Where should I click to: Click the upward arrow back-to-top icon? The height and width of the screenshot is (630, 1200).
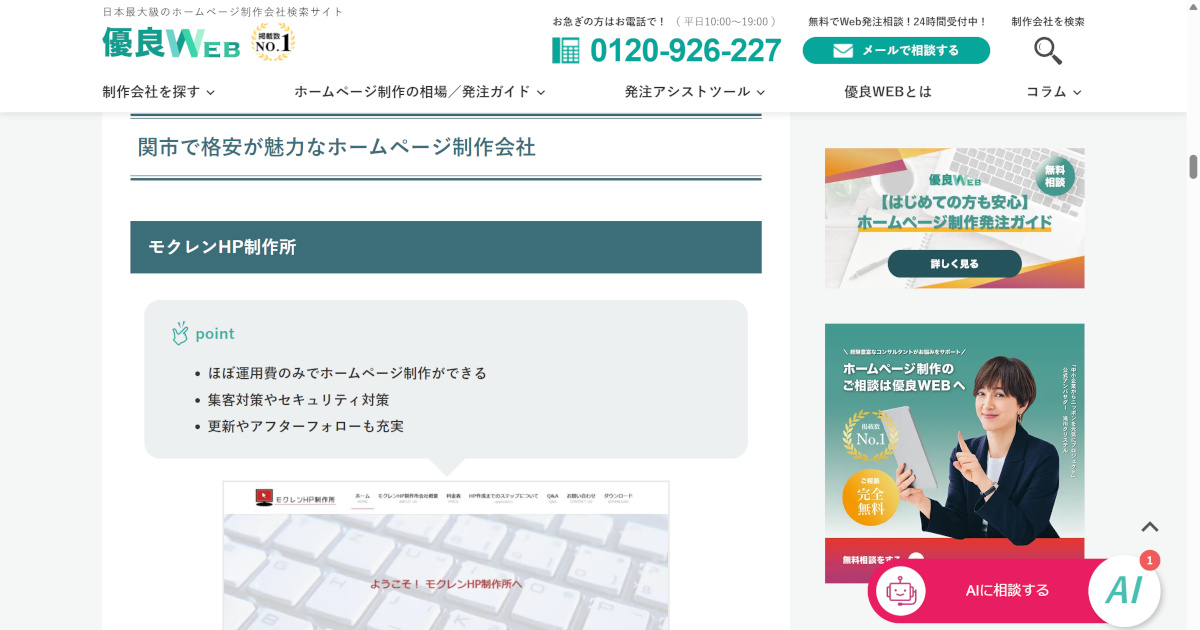click(1152, 525)
